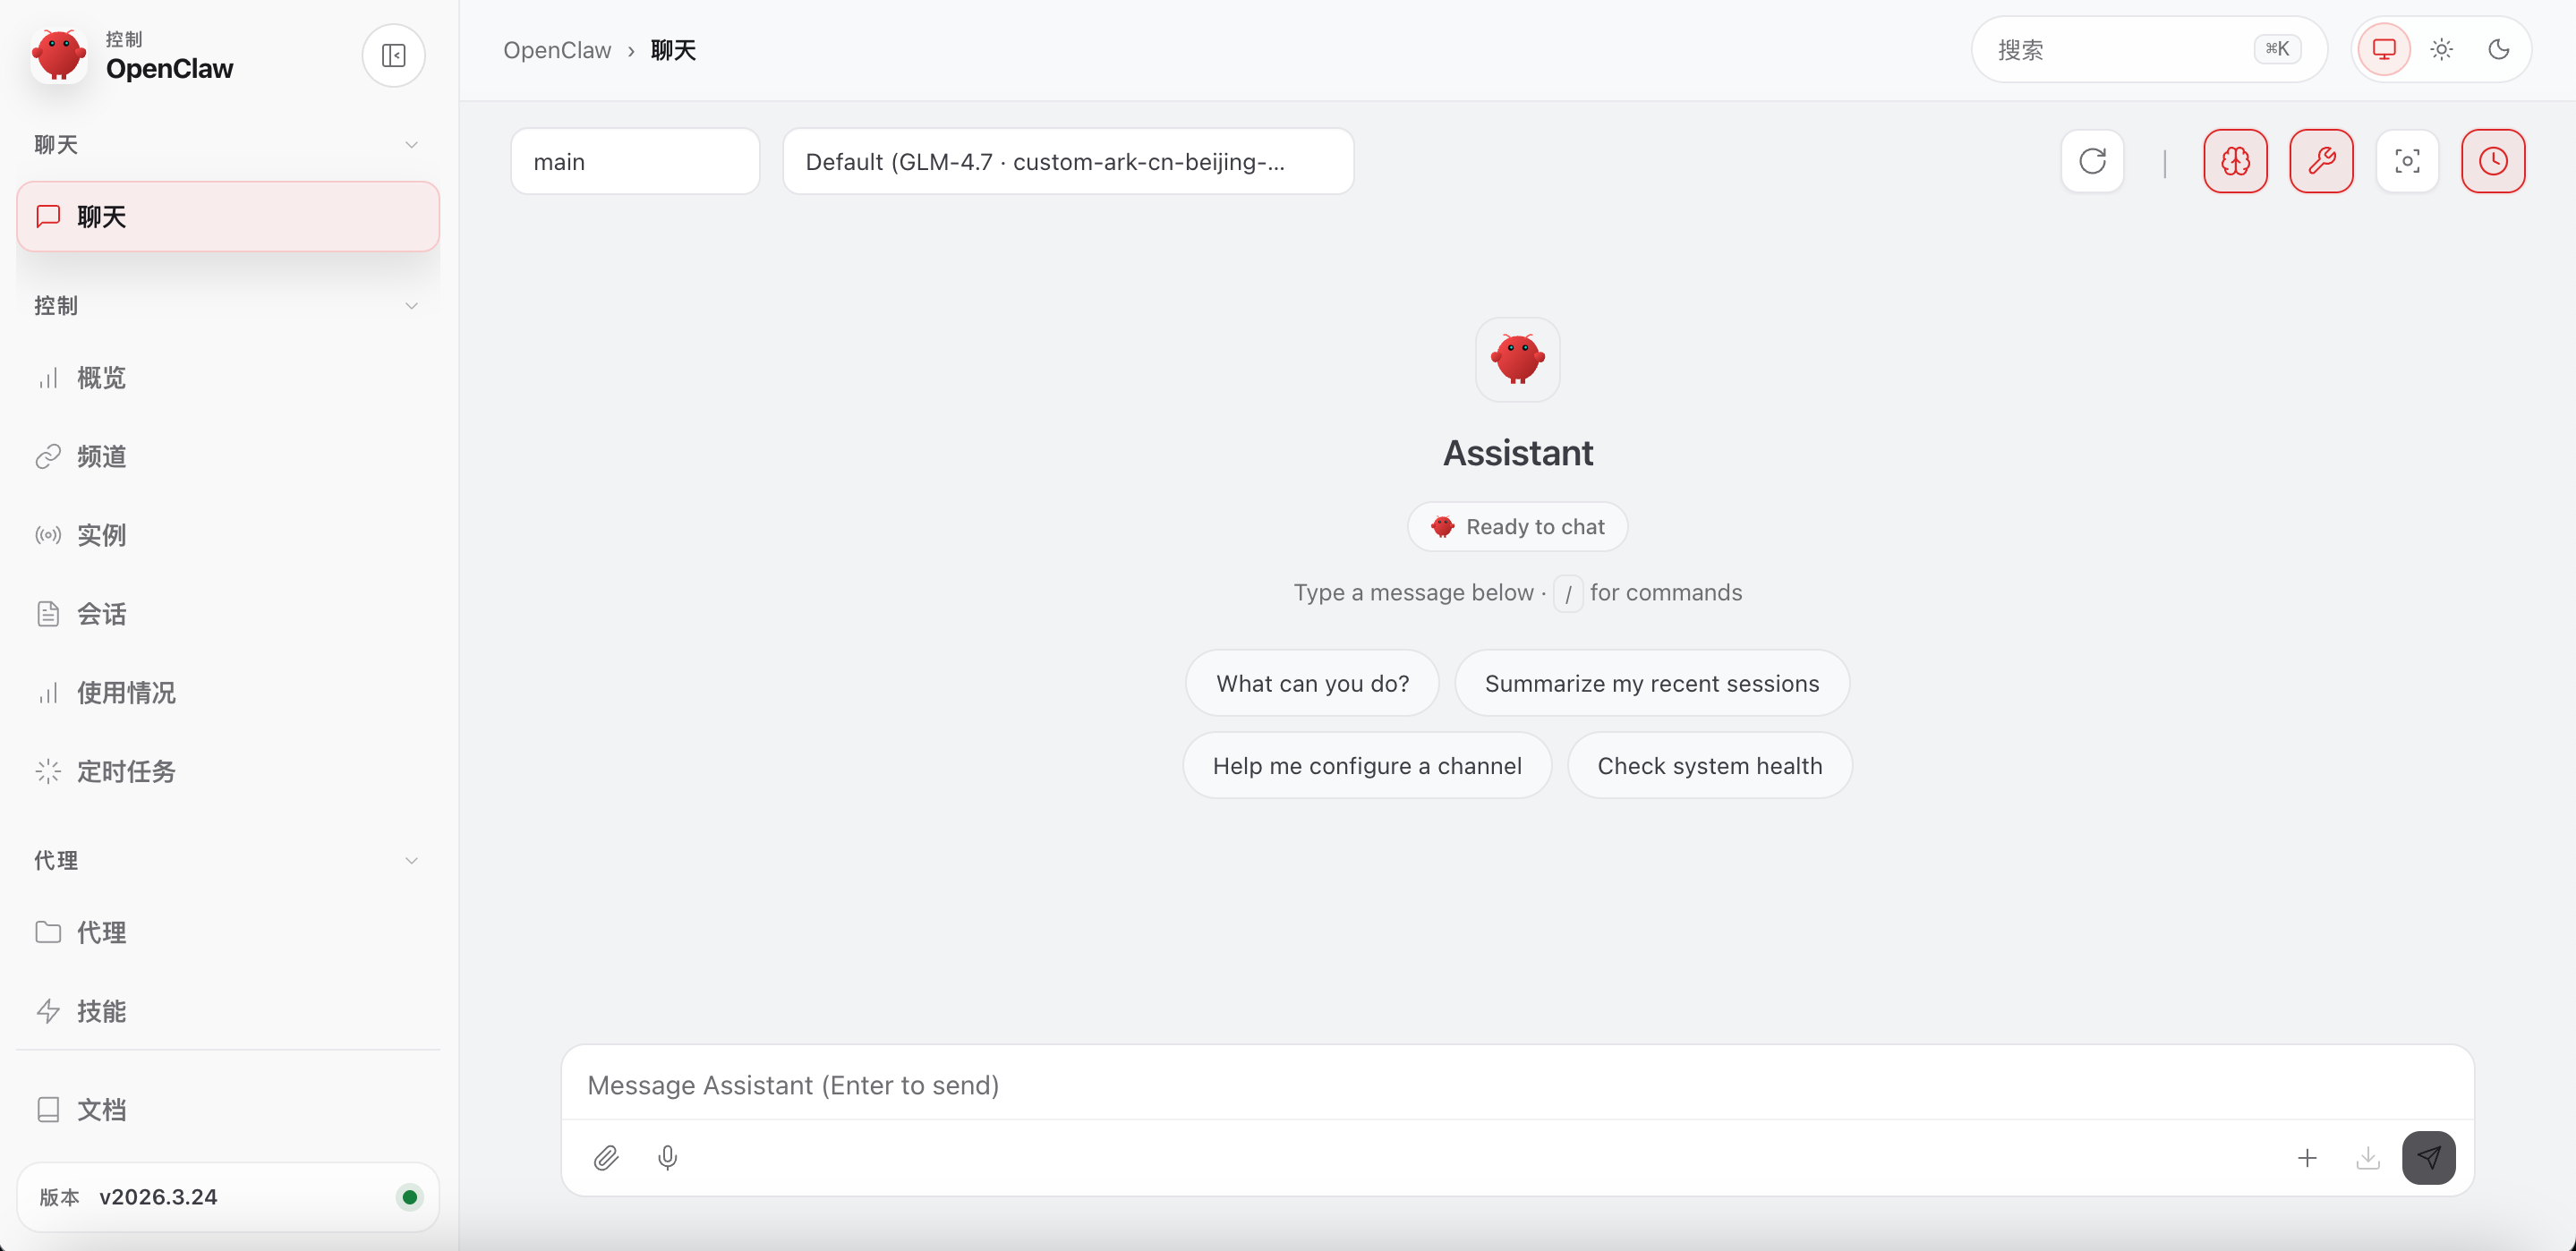Toggle the wrench tools icon

coord(2321,161)
